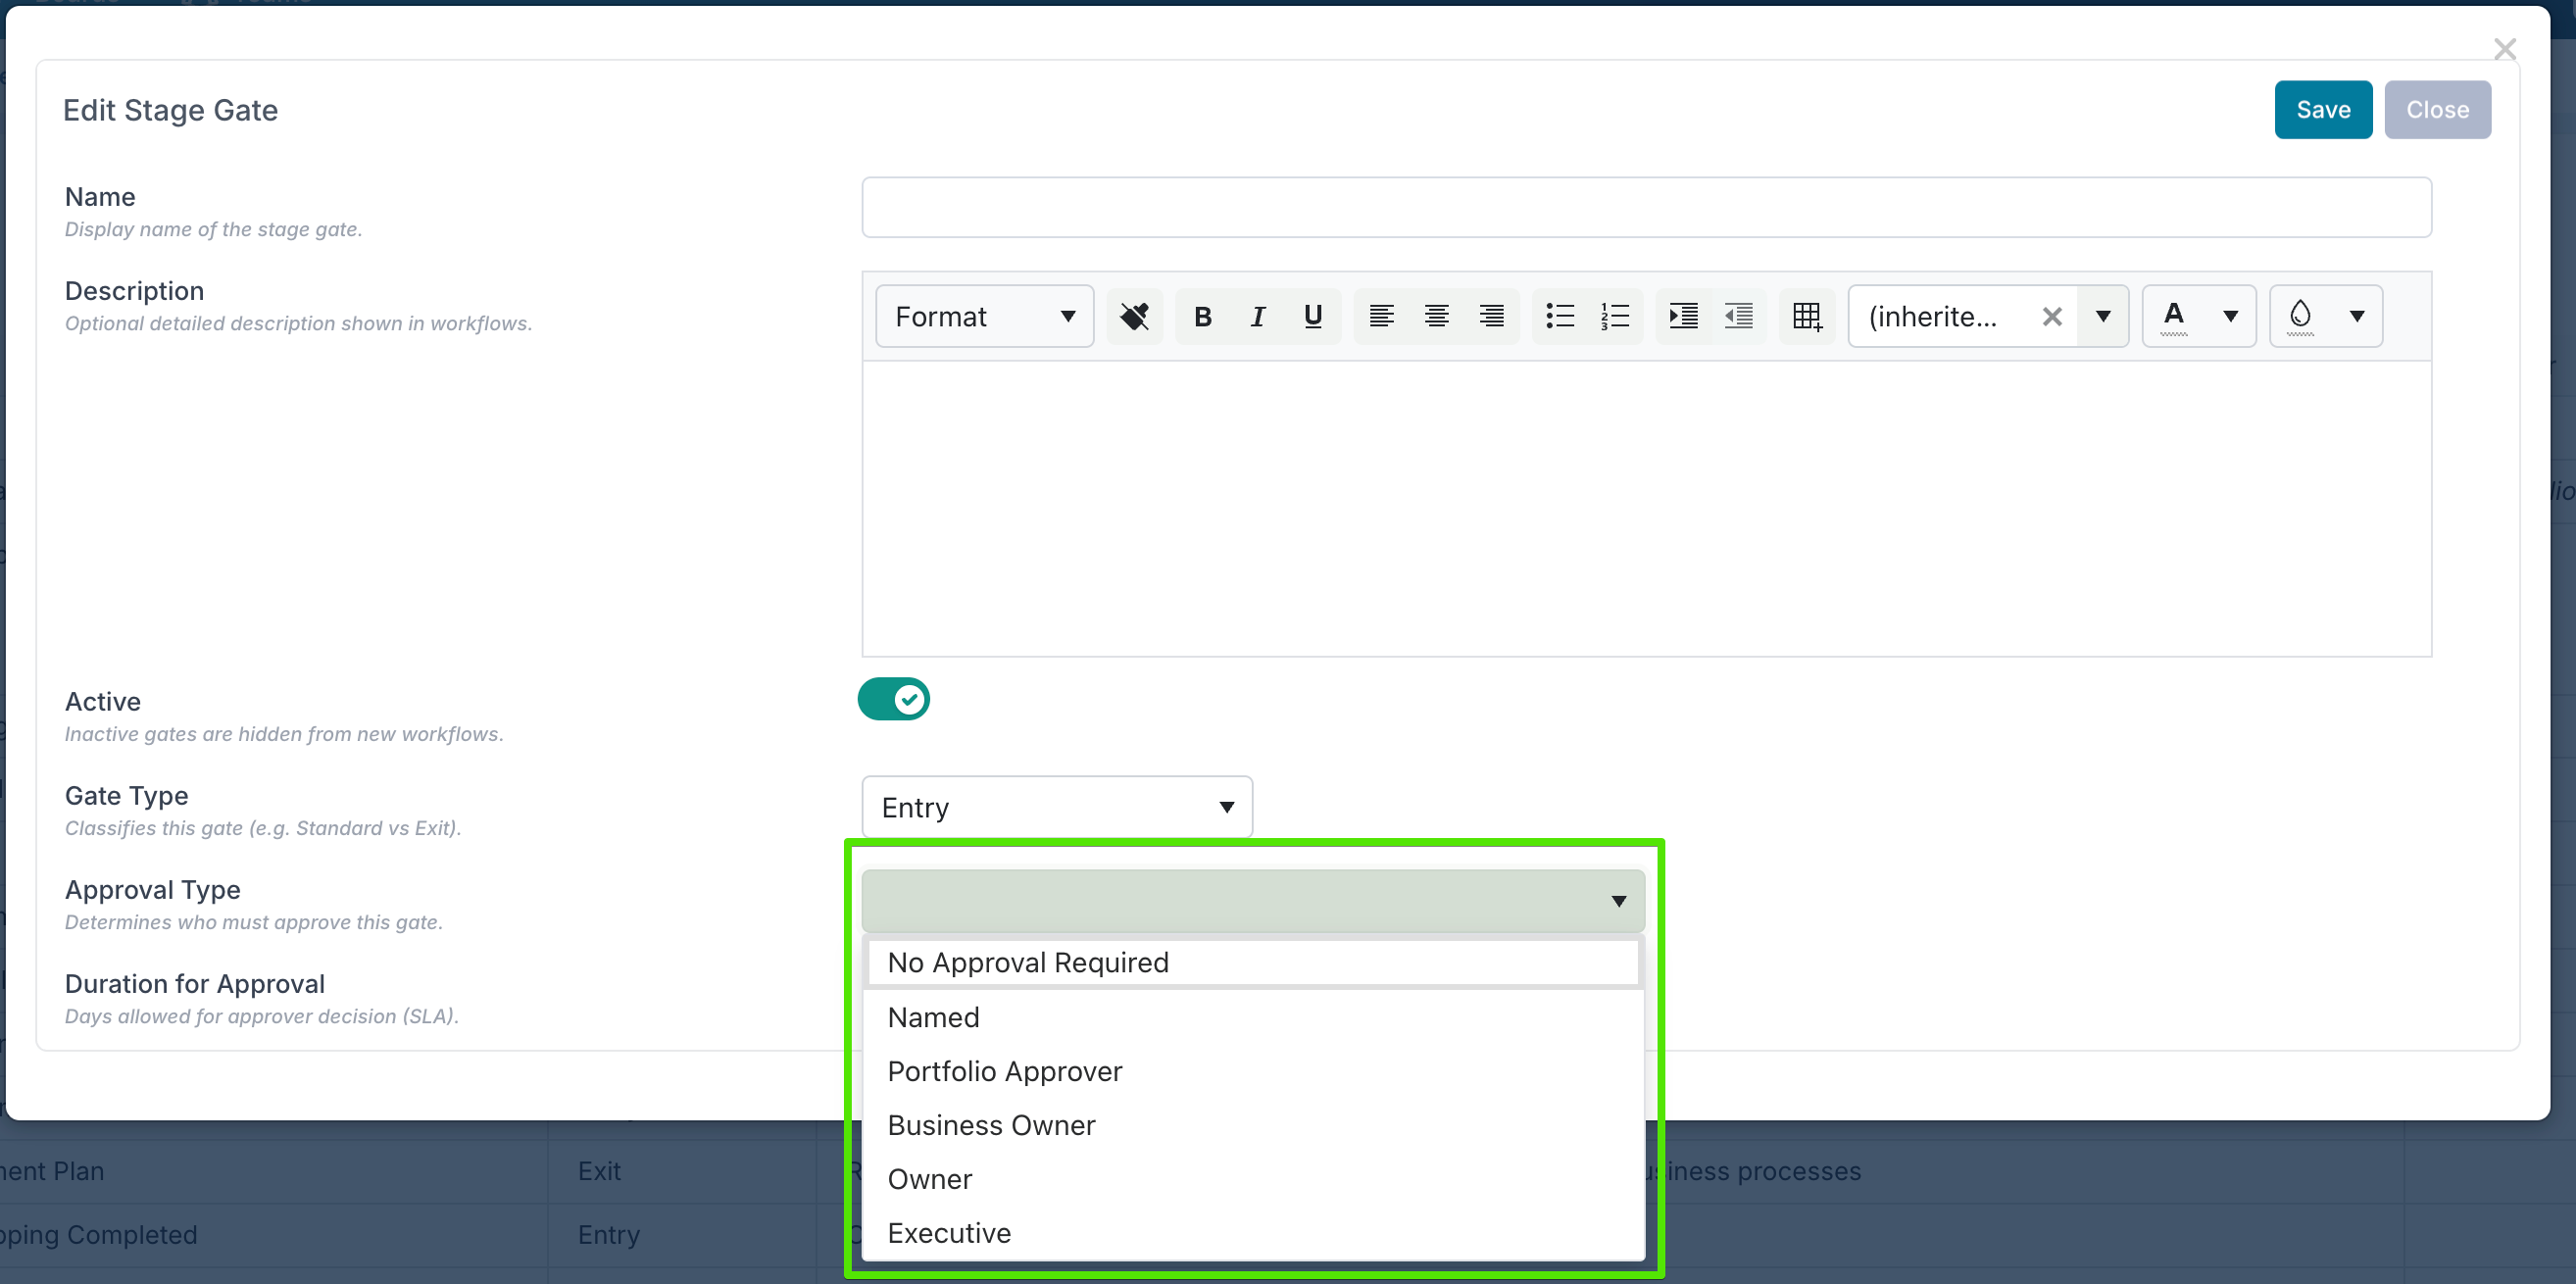Toggle italic formatting
This screenshot has width=2576, height=1284.
click(x=1258, y=317)
